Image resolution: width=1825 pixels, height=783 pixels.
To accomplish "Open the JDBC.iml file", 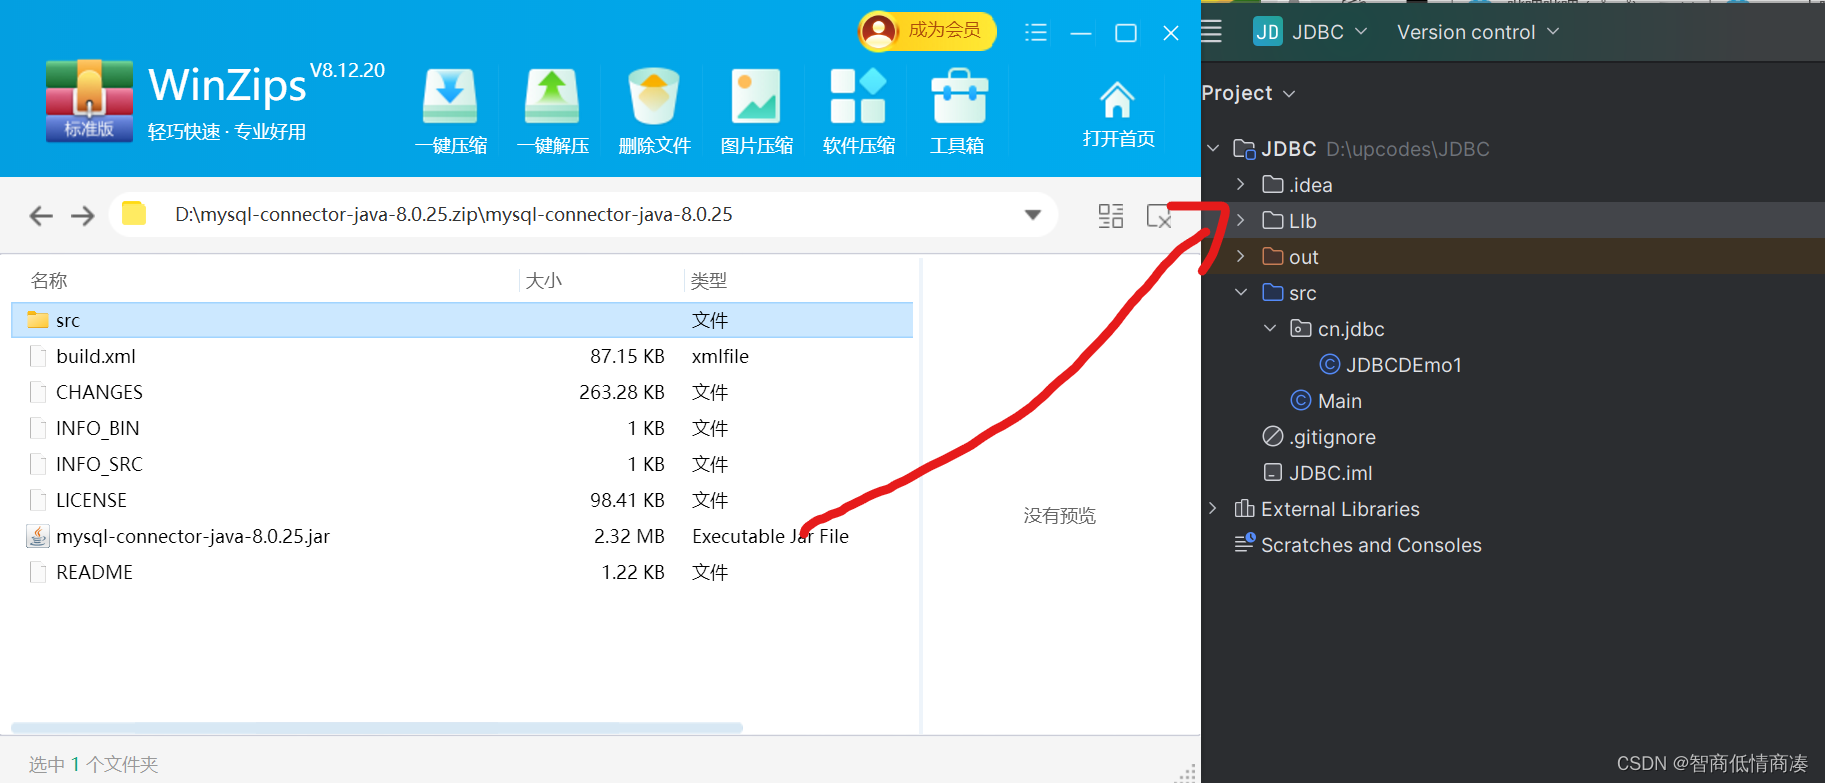I will (1318, 473).
